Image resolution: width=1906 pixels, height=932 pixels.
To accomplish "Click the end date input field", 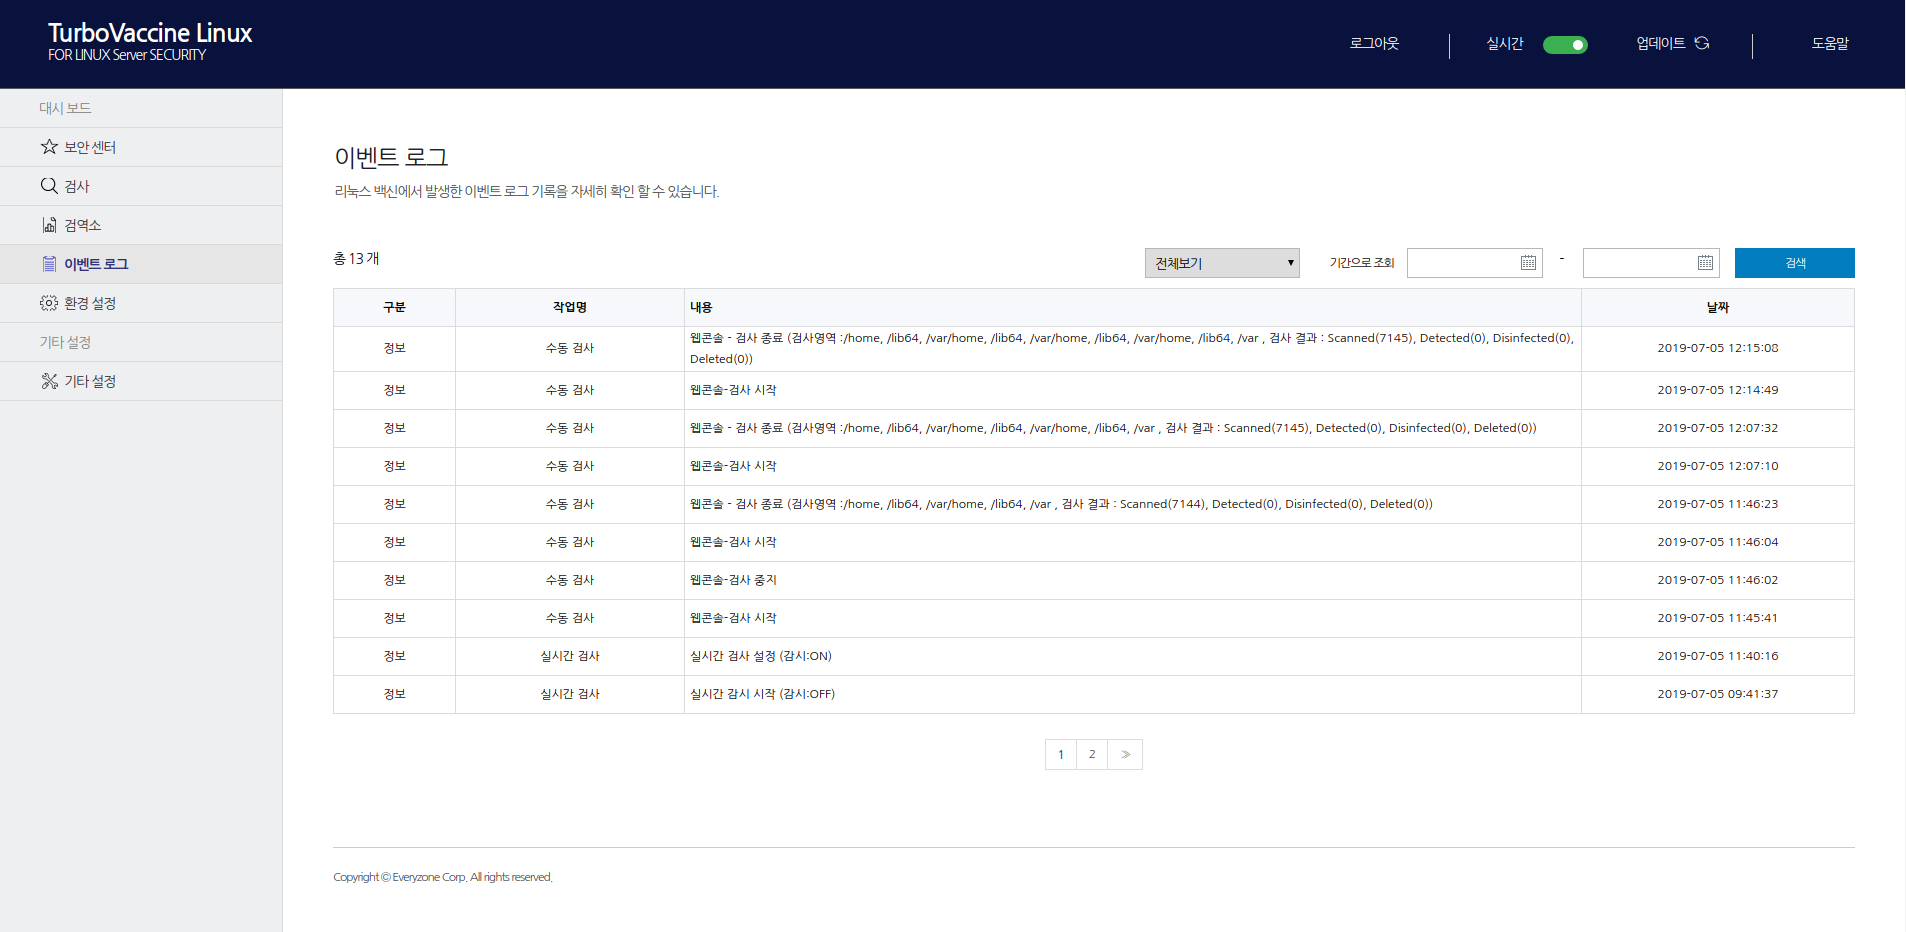I will pyautogui.click(x=1639, y=263).
